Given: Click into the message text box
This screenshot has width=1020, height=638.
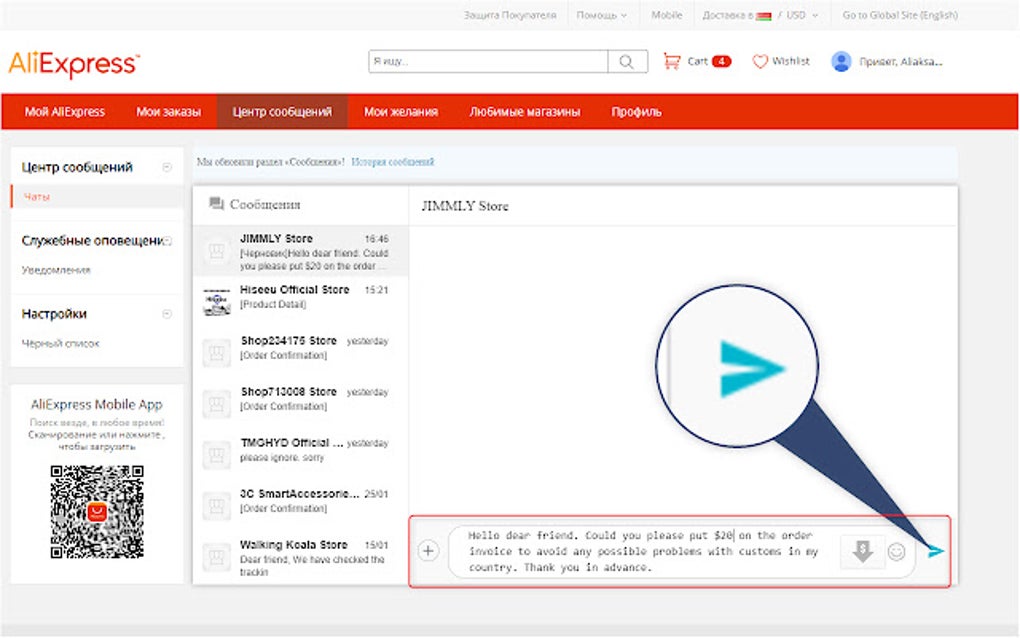Looking at the screenshot, I should tap(644, 552).
